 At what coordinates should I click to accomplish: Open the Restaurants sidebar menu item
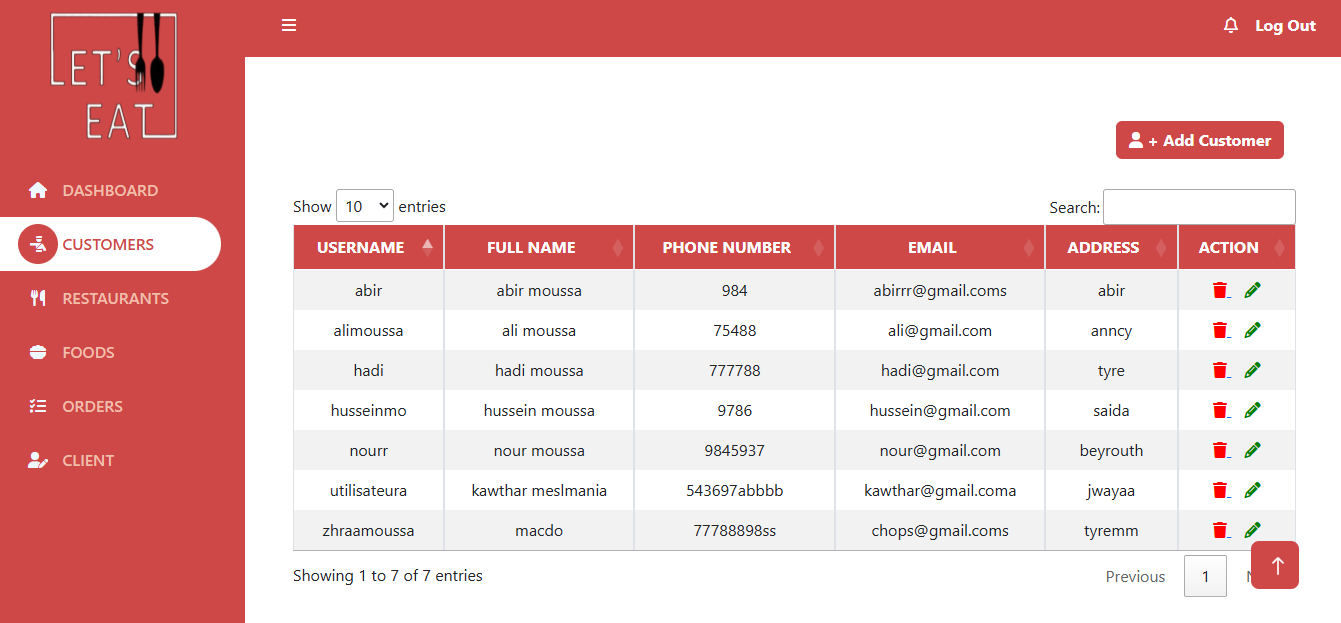pyautogui.click(x=115, y=298)
